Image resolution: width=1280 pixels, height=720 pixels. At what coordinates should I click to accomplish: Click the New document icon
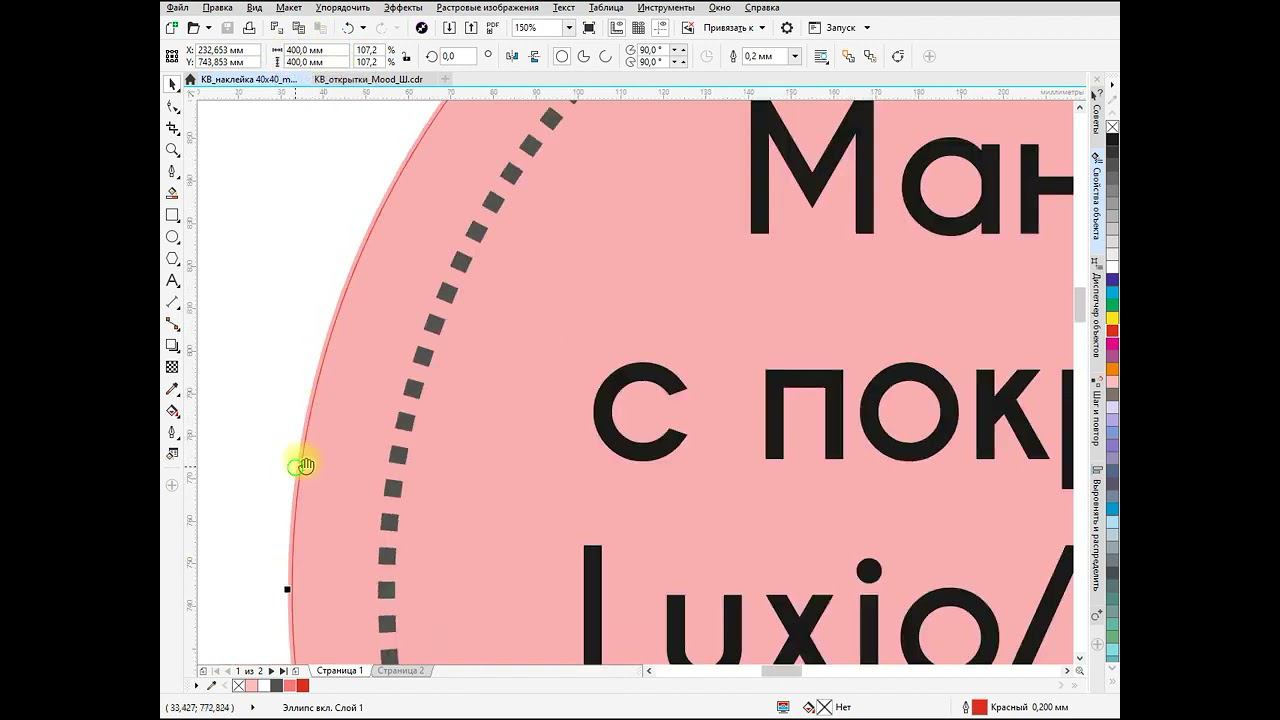tap(172, 28)
